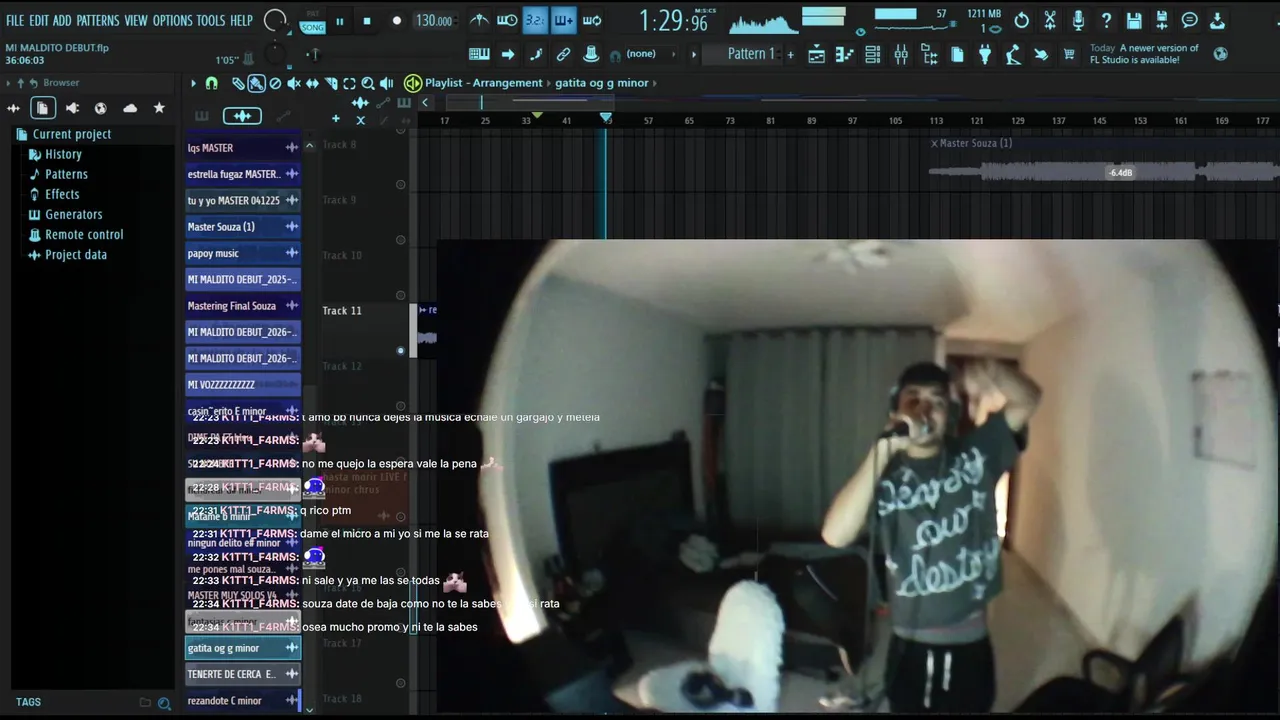Toggle note/clip grouping link icon
The image size is (1280, 720).
click(x=563, y=54)
